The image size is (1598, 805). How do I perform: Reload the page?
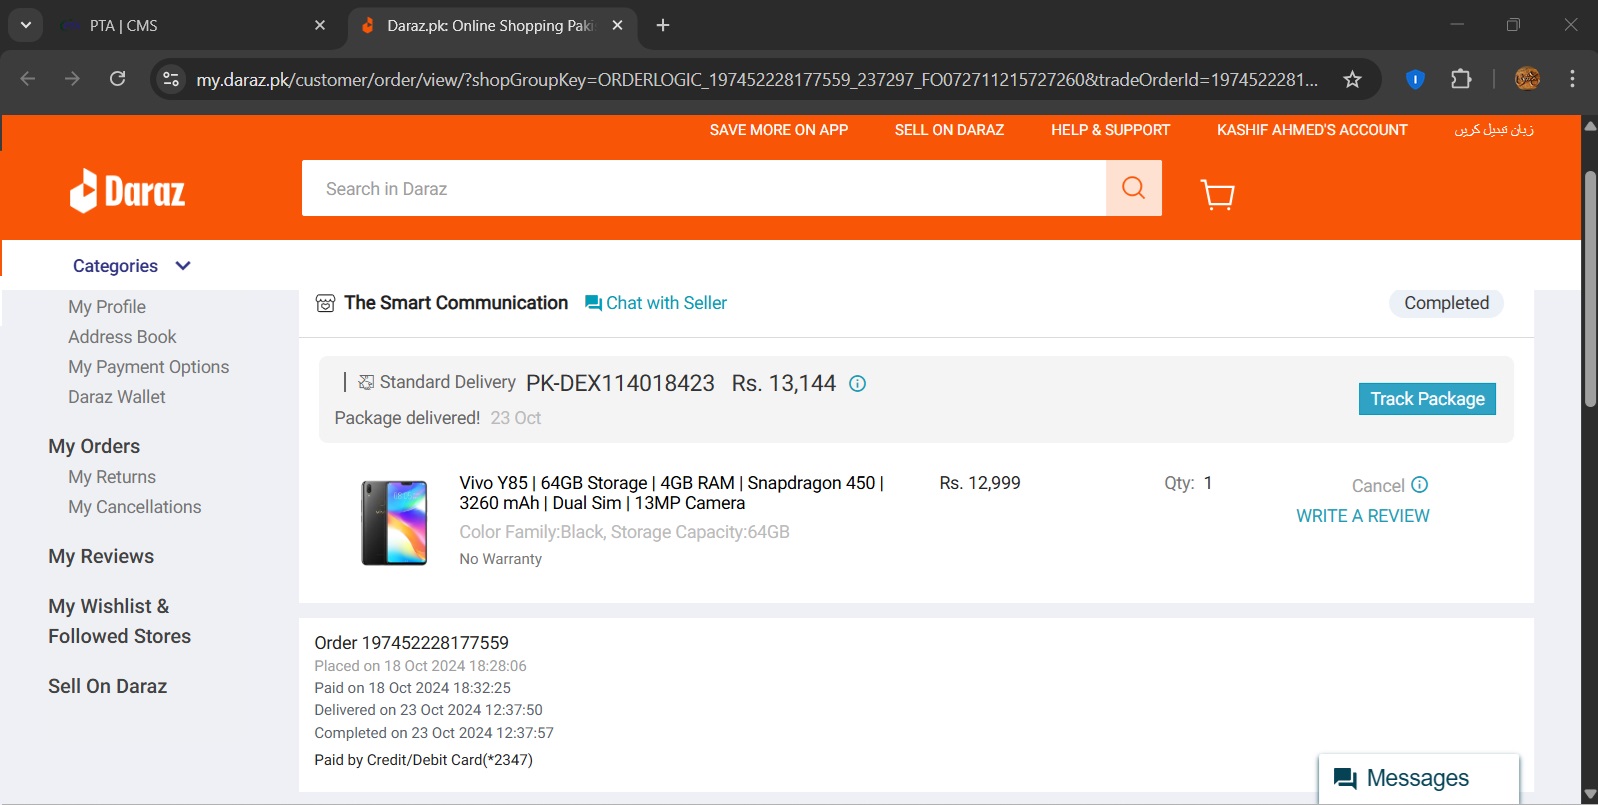click(117, 79)
